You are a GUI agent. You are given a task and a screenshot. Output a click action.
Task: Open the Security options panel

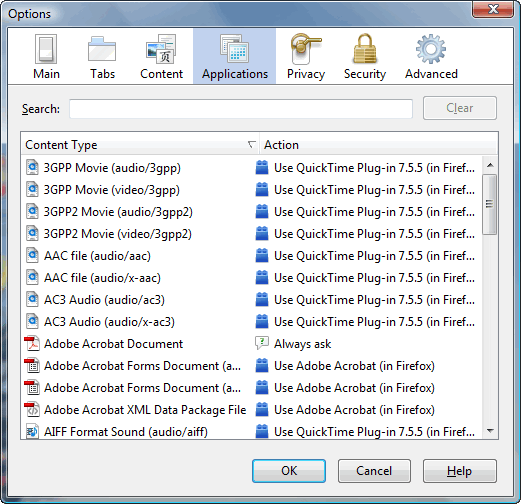click(x=365, y=57)
